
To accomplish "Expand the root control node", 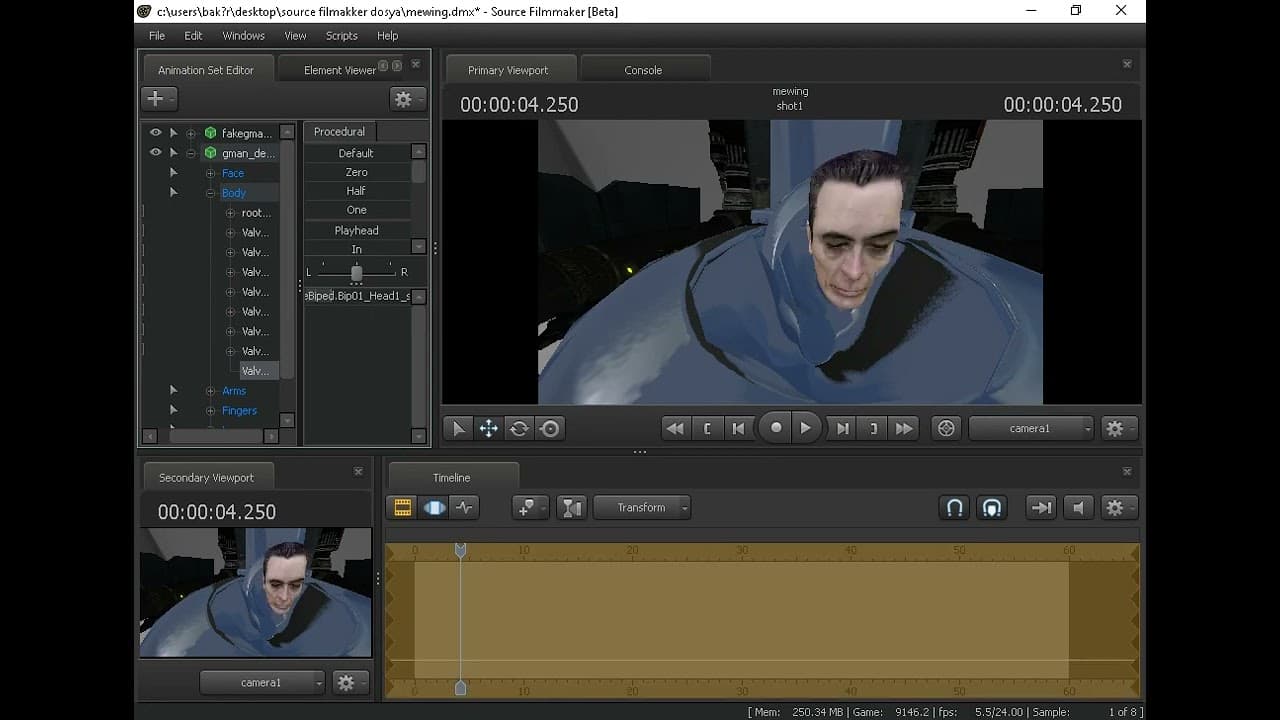I will click(x=231, y=213).
